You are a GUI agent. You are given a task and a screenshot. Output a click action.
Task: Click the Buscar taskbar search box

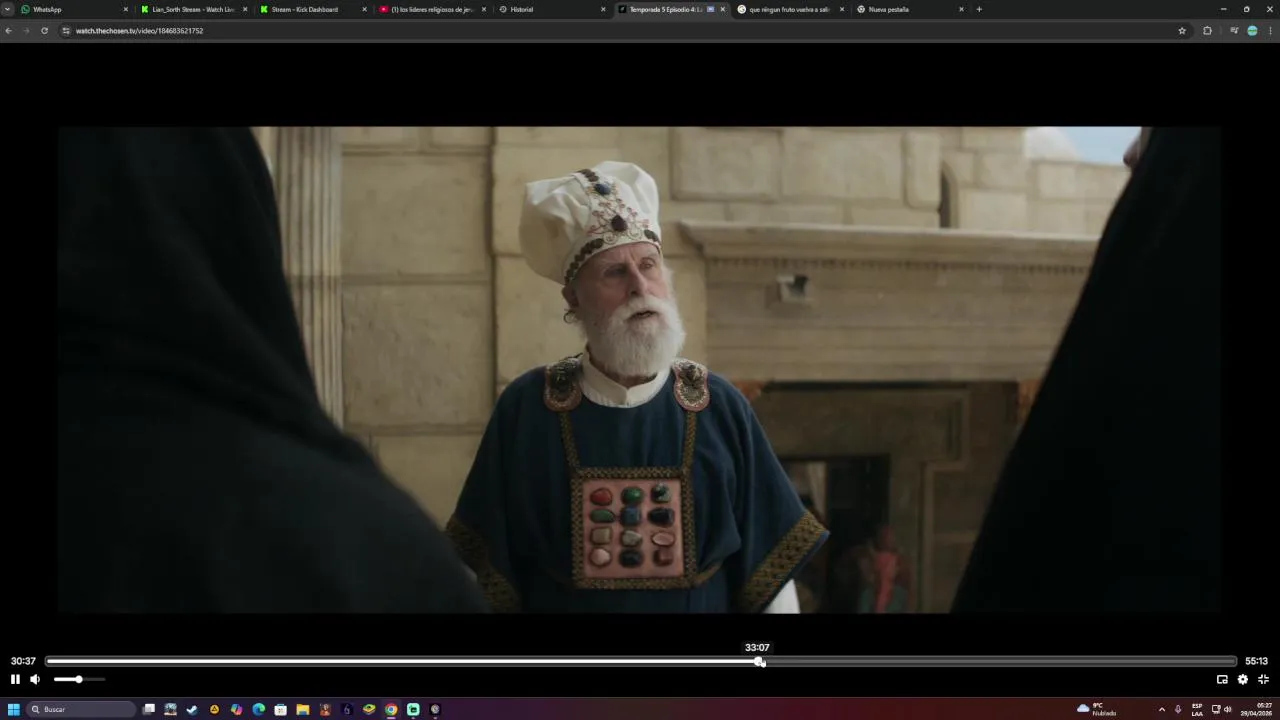click(x=81, y=709)
